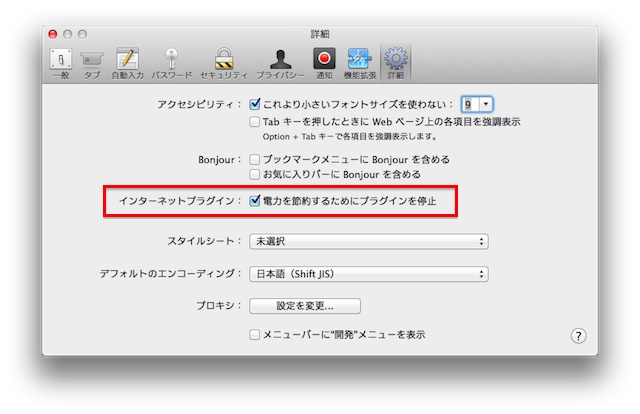Open the 一般 (General) preferences pane

pyautogui.click(x=60, y=62)
